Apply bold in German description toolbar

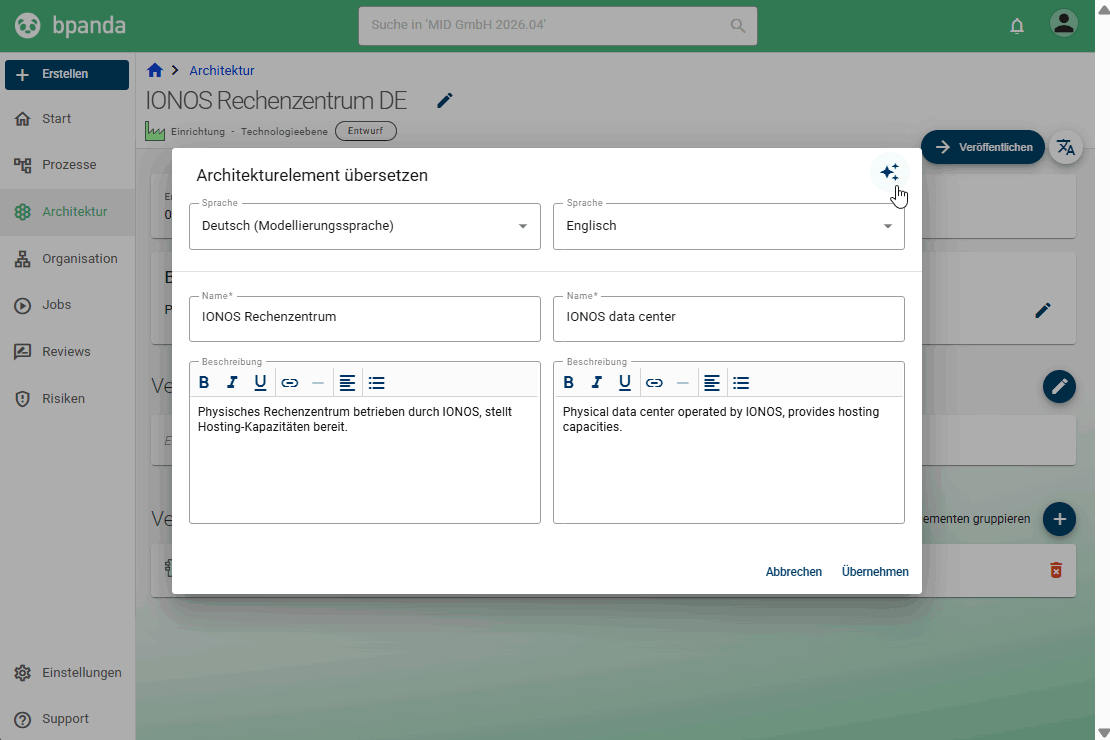tap(204, 382)
